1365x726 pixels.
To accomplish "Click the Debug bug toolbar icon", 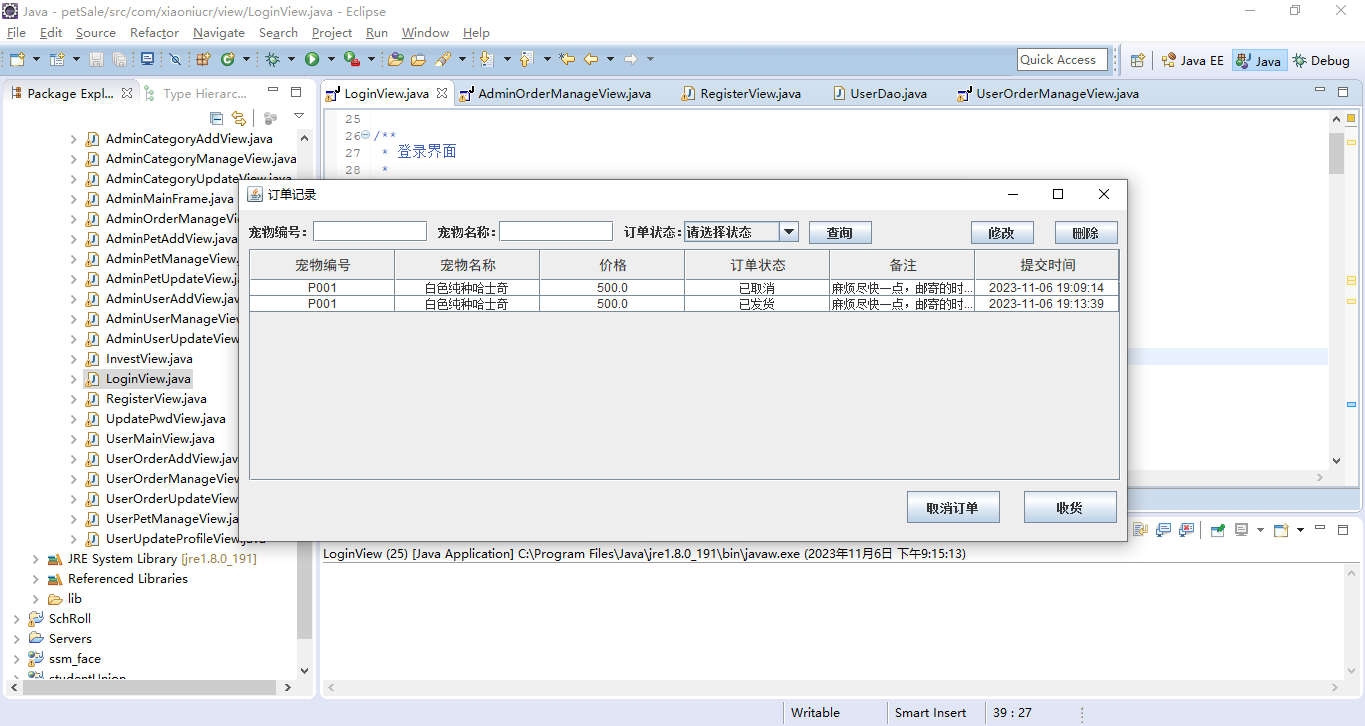I will [x=272, y=60].
